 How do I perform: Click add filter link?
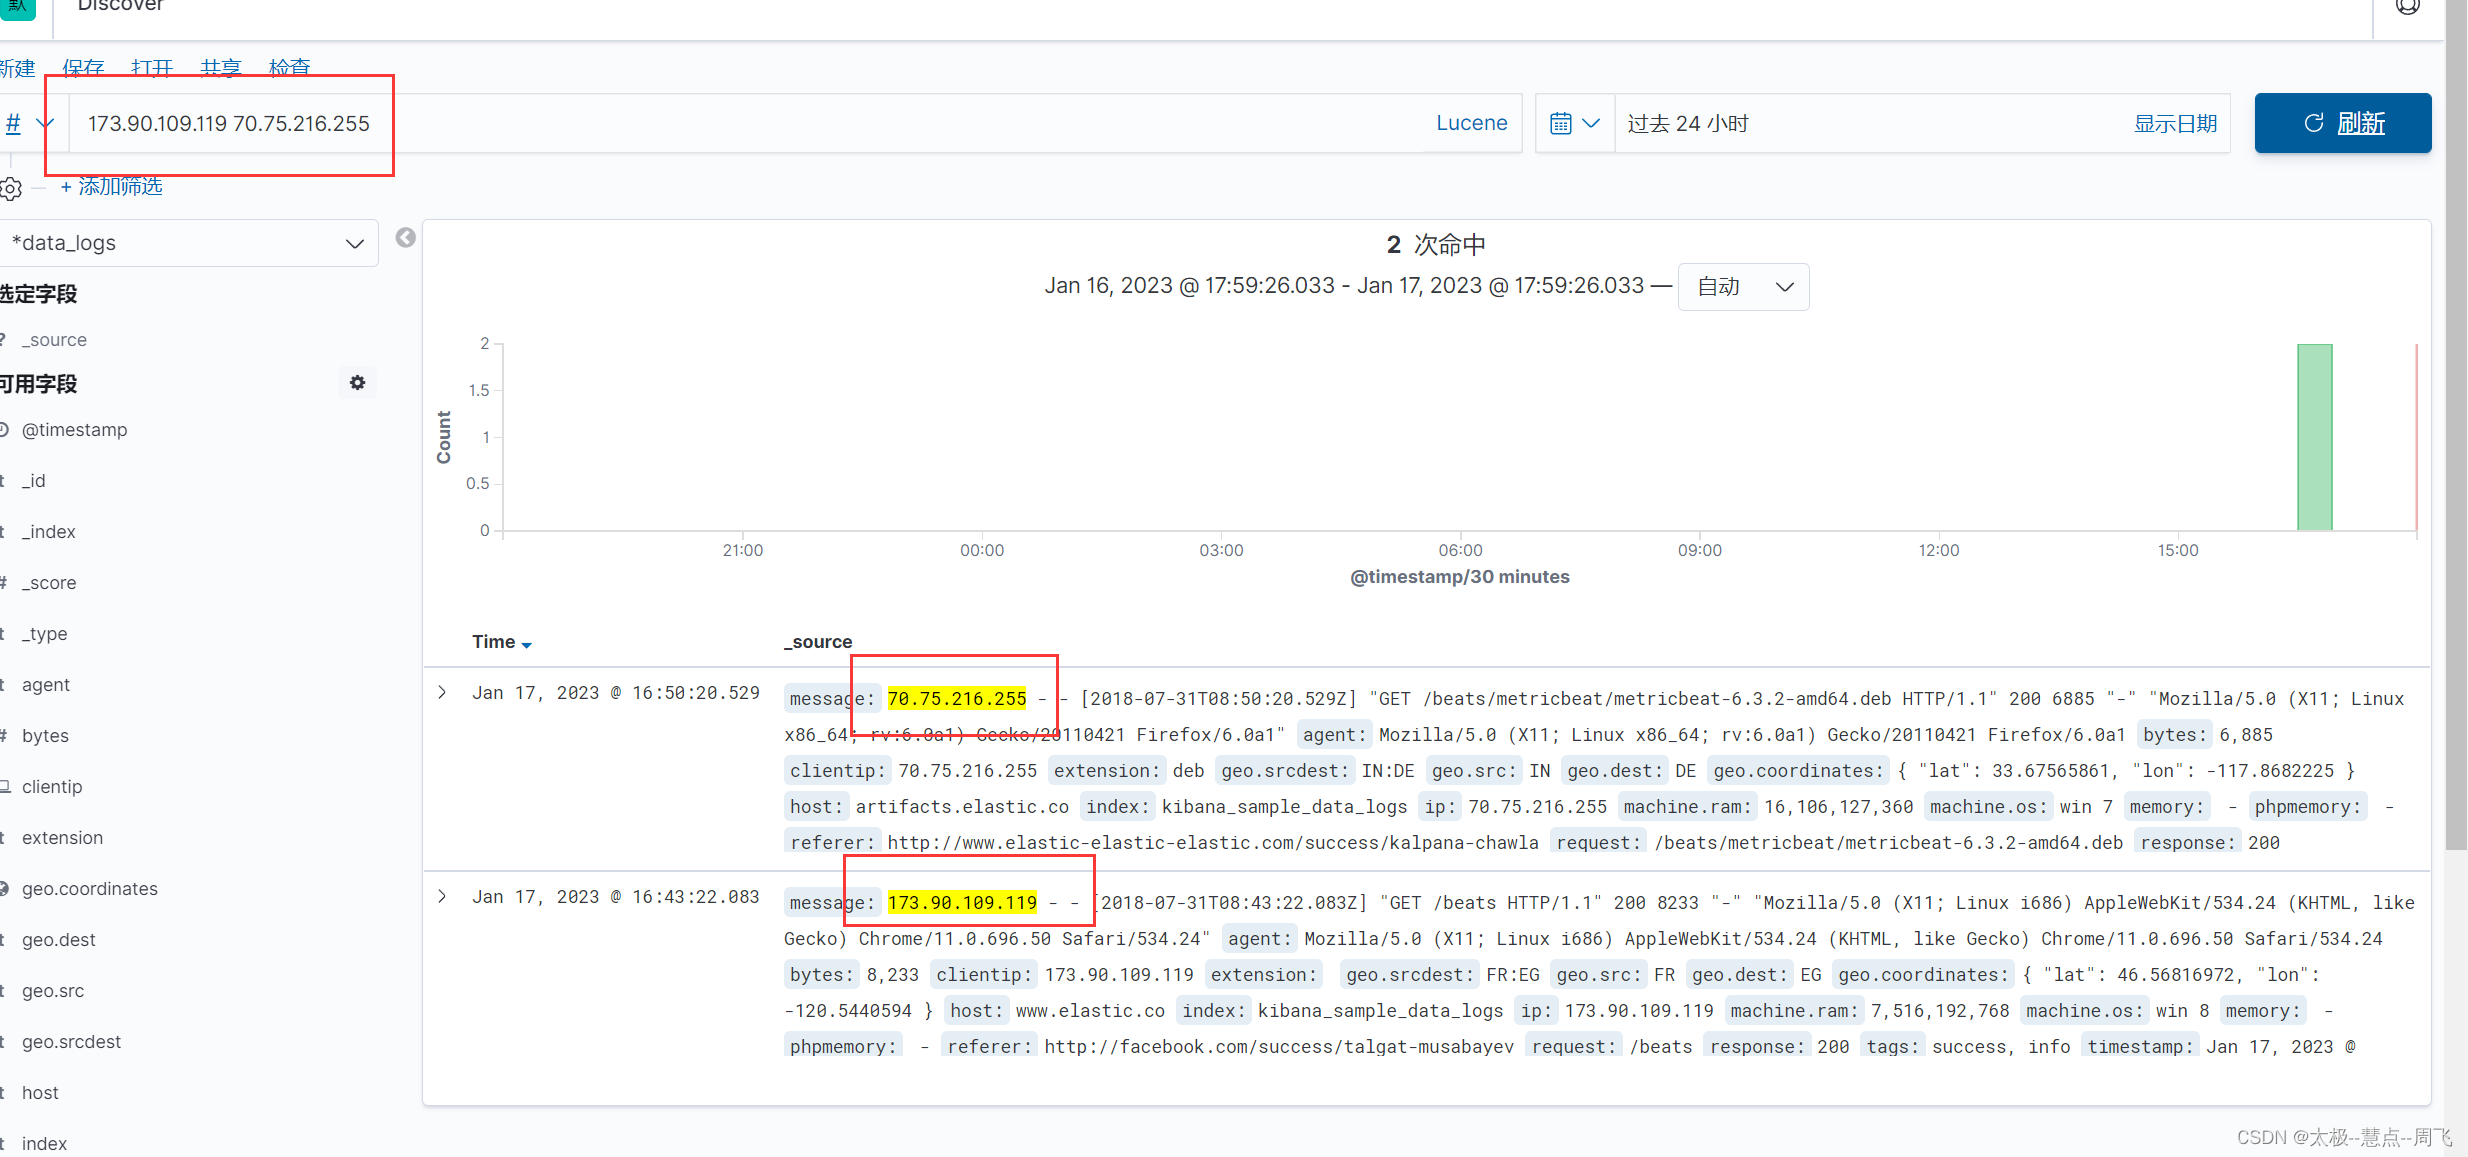[111, 187]
